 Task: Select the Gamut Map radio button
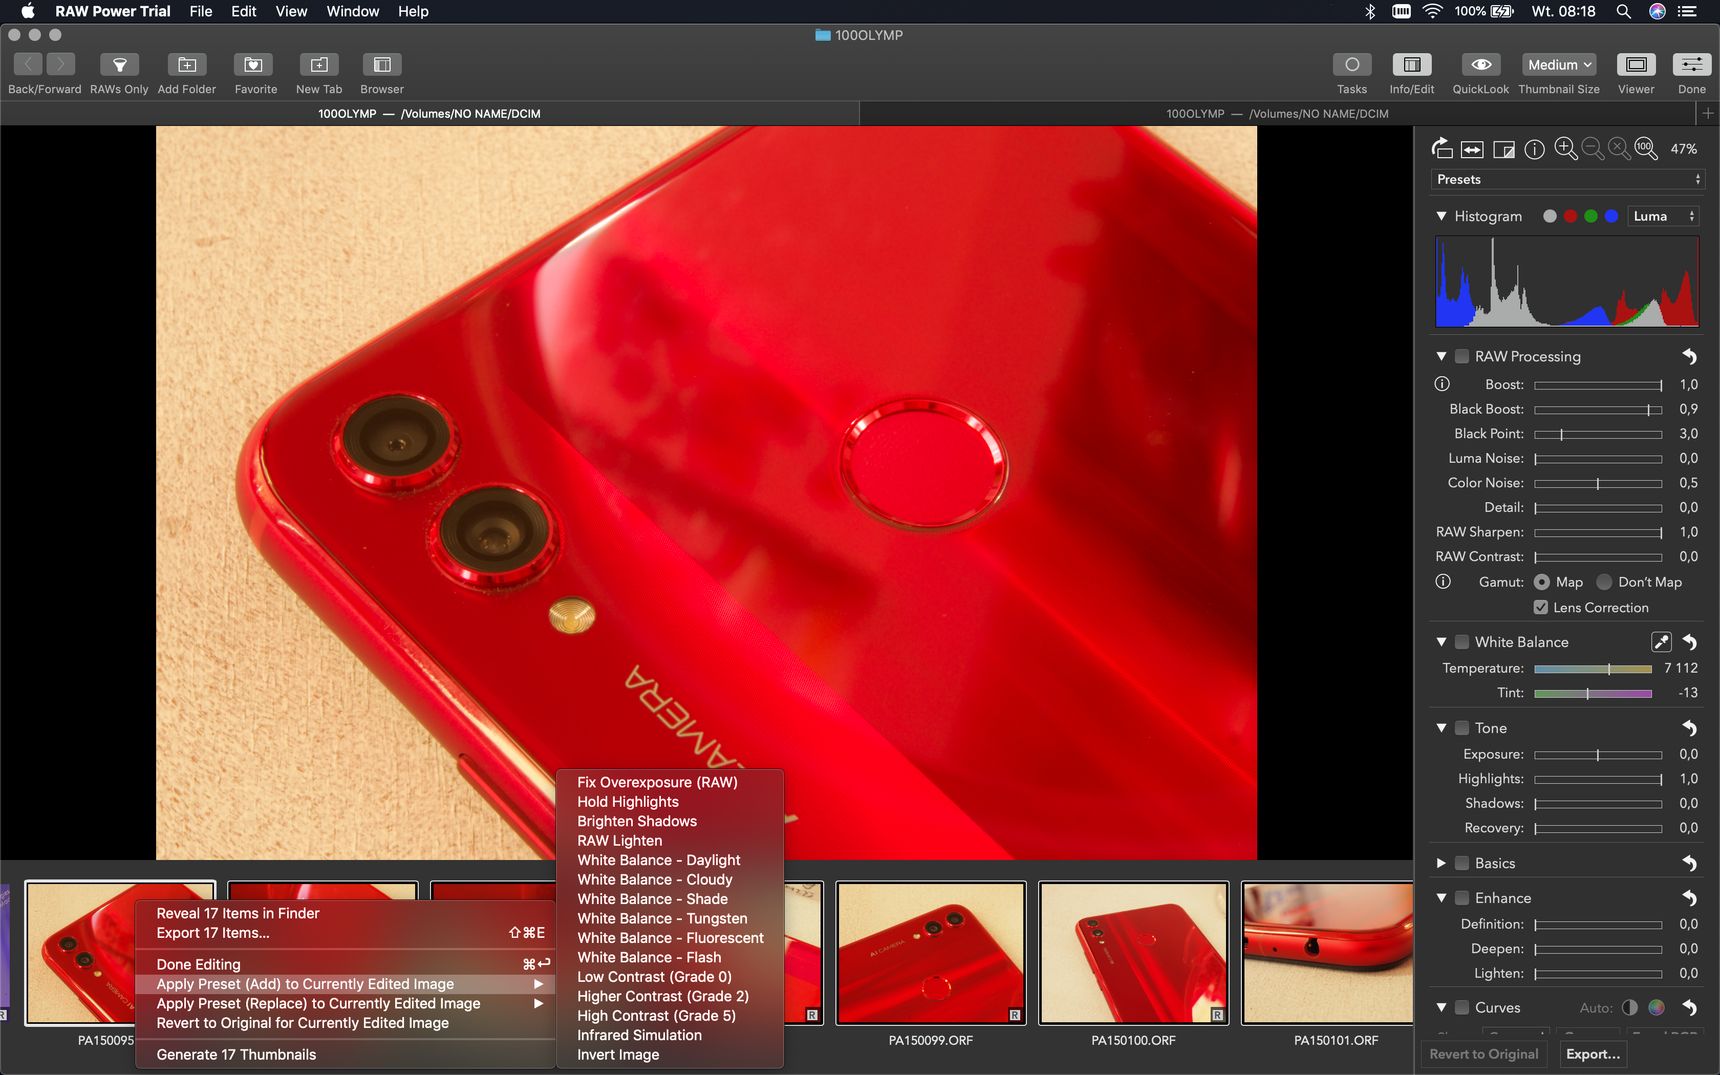tap(1542, 582)
